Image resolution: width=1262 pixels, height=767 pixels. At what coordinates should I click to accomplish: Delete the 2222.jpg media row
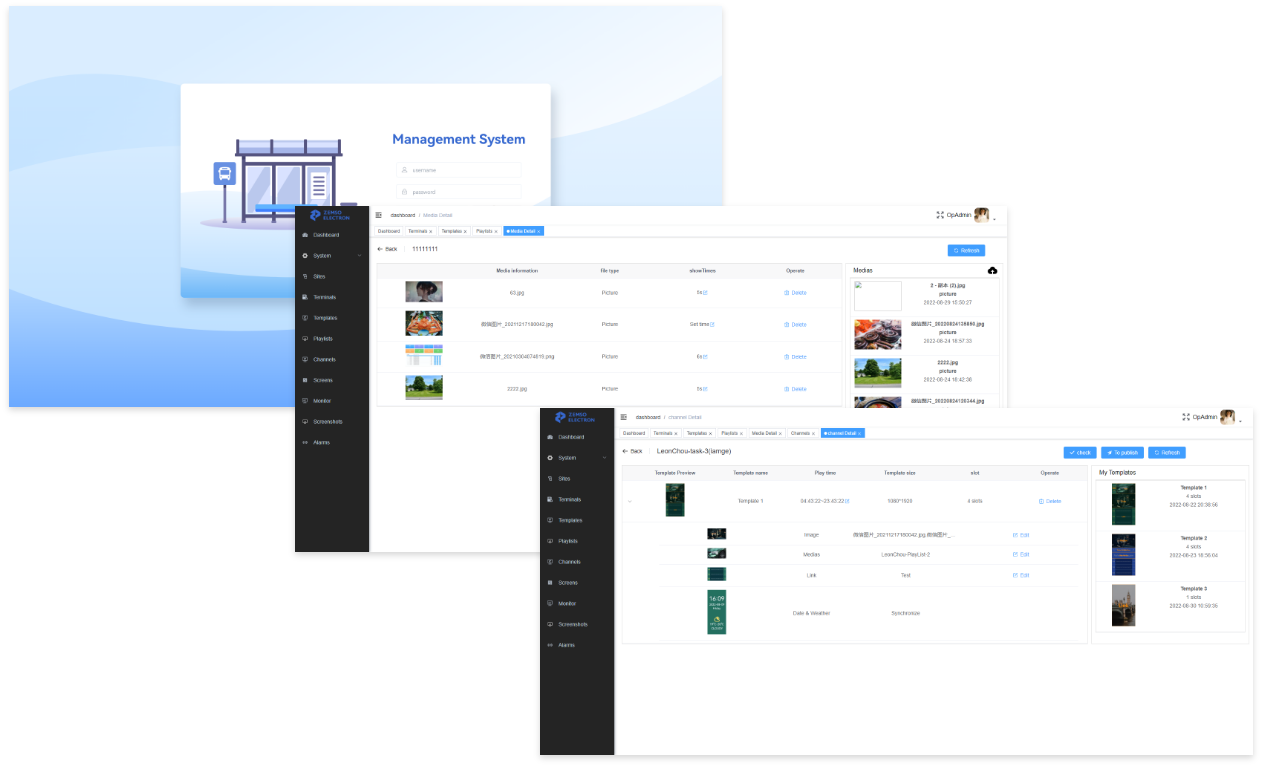(795, 388)
